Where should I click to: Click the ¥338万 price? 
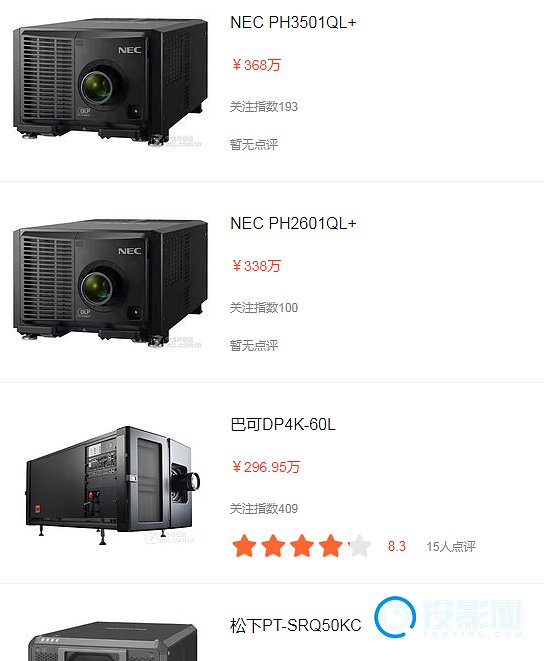256,266
